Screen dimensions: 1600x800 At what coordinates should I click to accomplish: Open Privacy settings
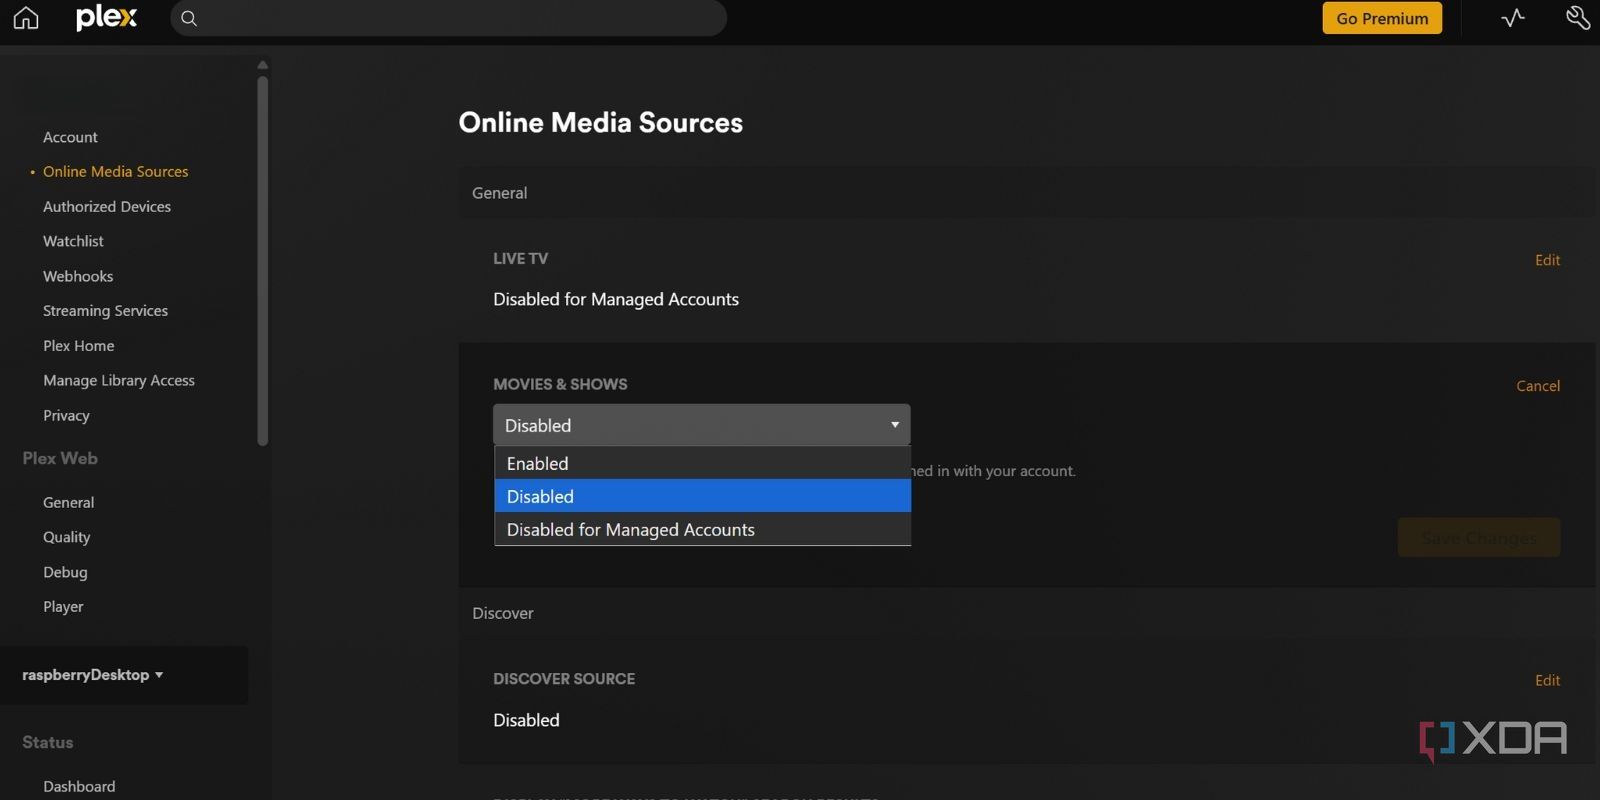point(66,416)
